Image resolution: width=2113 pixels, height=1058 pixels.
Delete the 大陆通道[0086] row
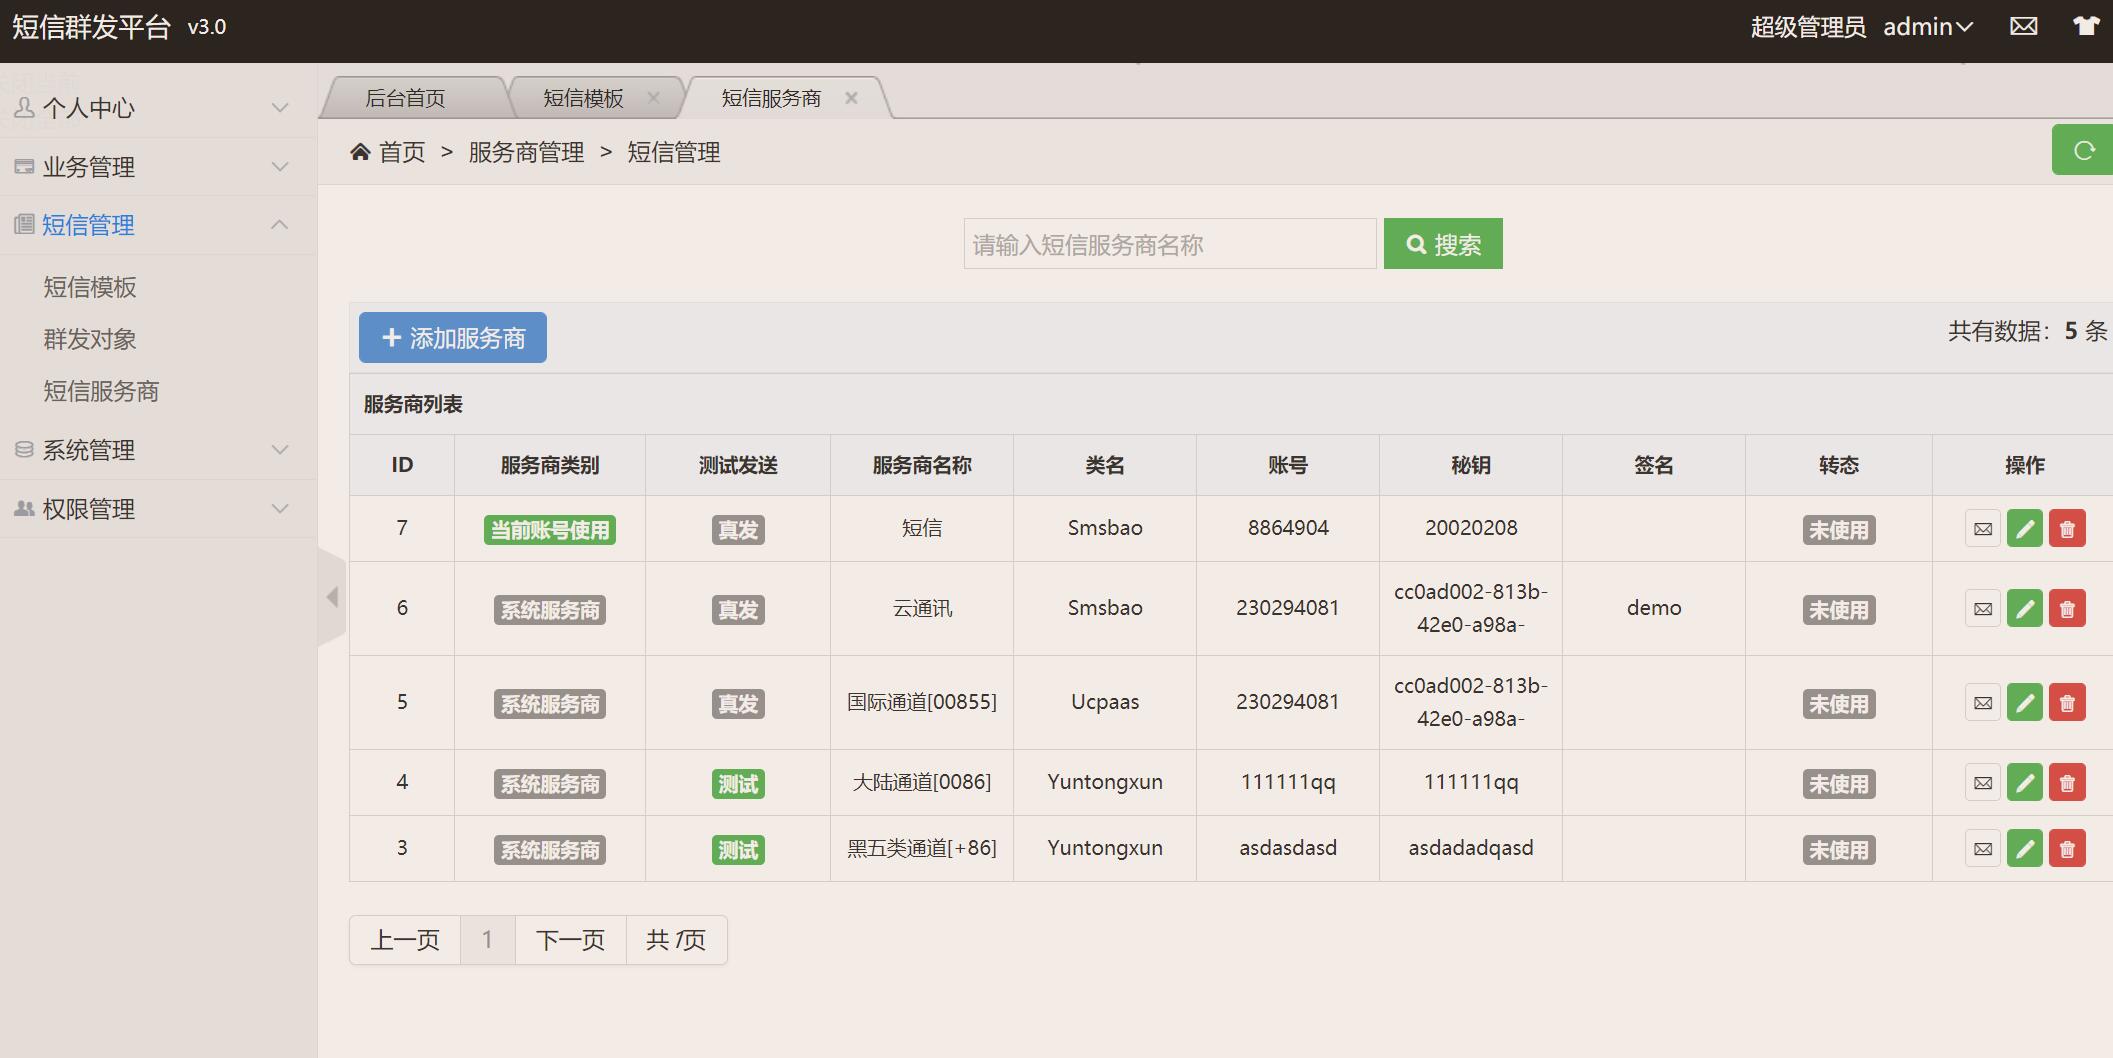pyautogui.click(x=2067, y=783)
